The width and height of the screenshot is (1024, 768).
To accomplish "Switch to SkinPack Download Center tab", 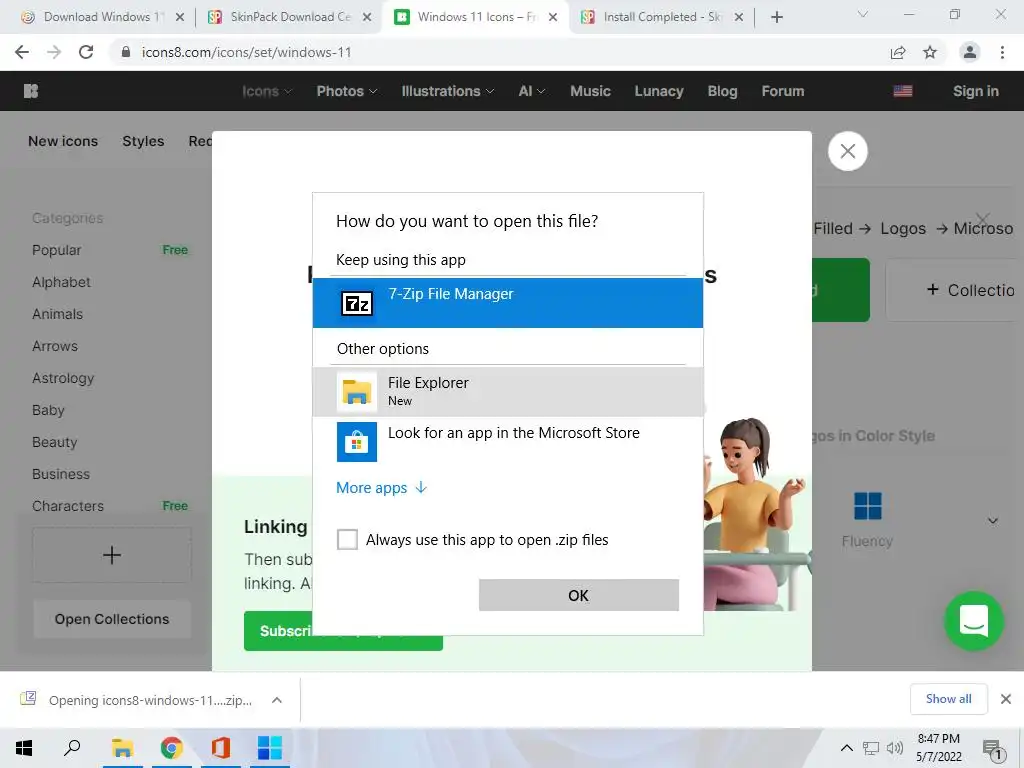I will point(290,17).
